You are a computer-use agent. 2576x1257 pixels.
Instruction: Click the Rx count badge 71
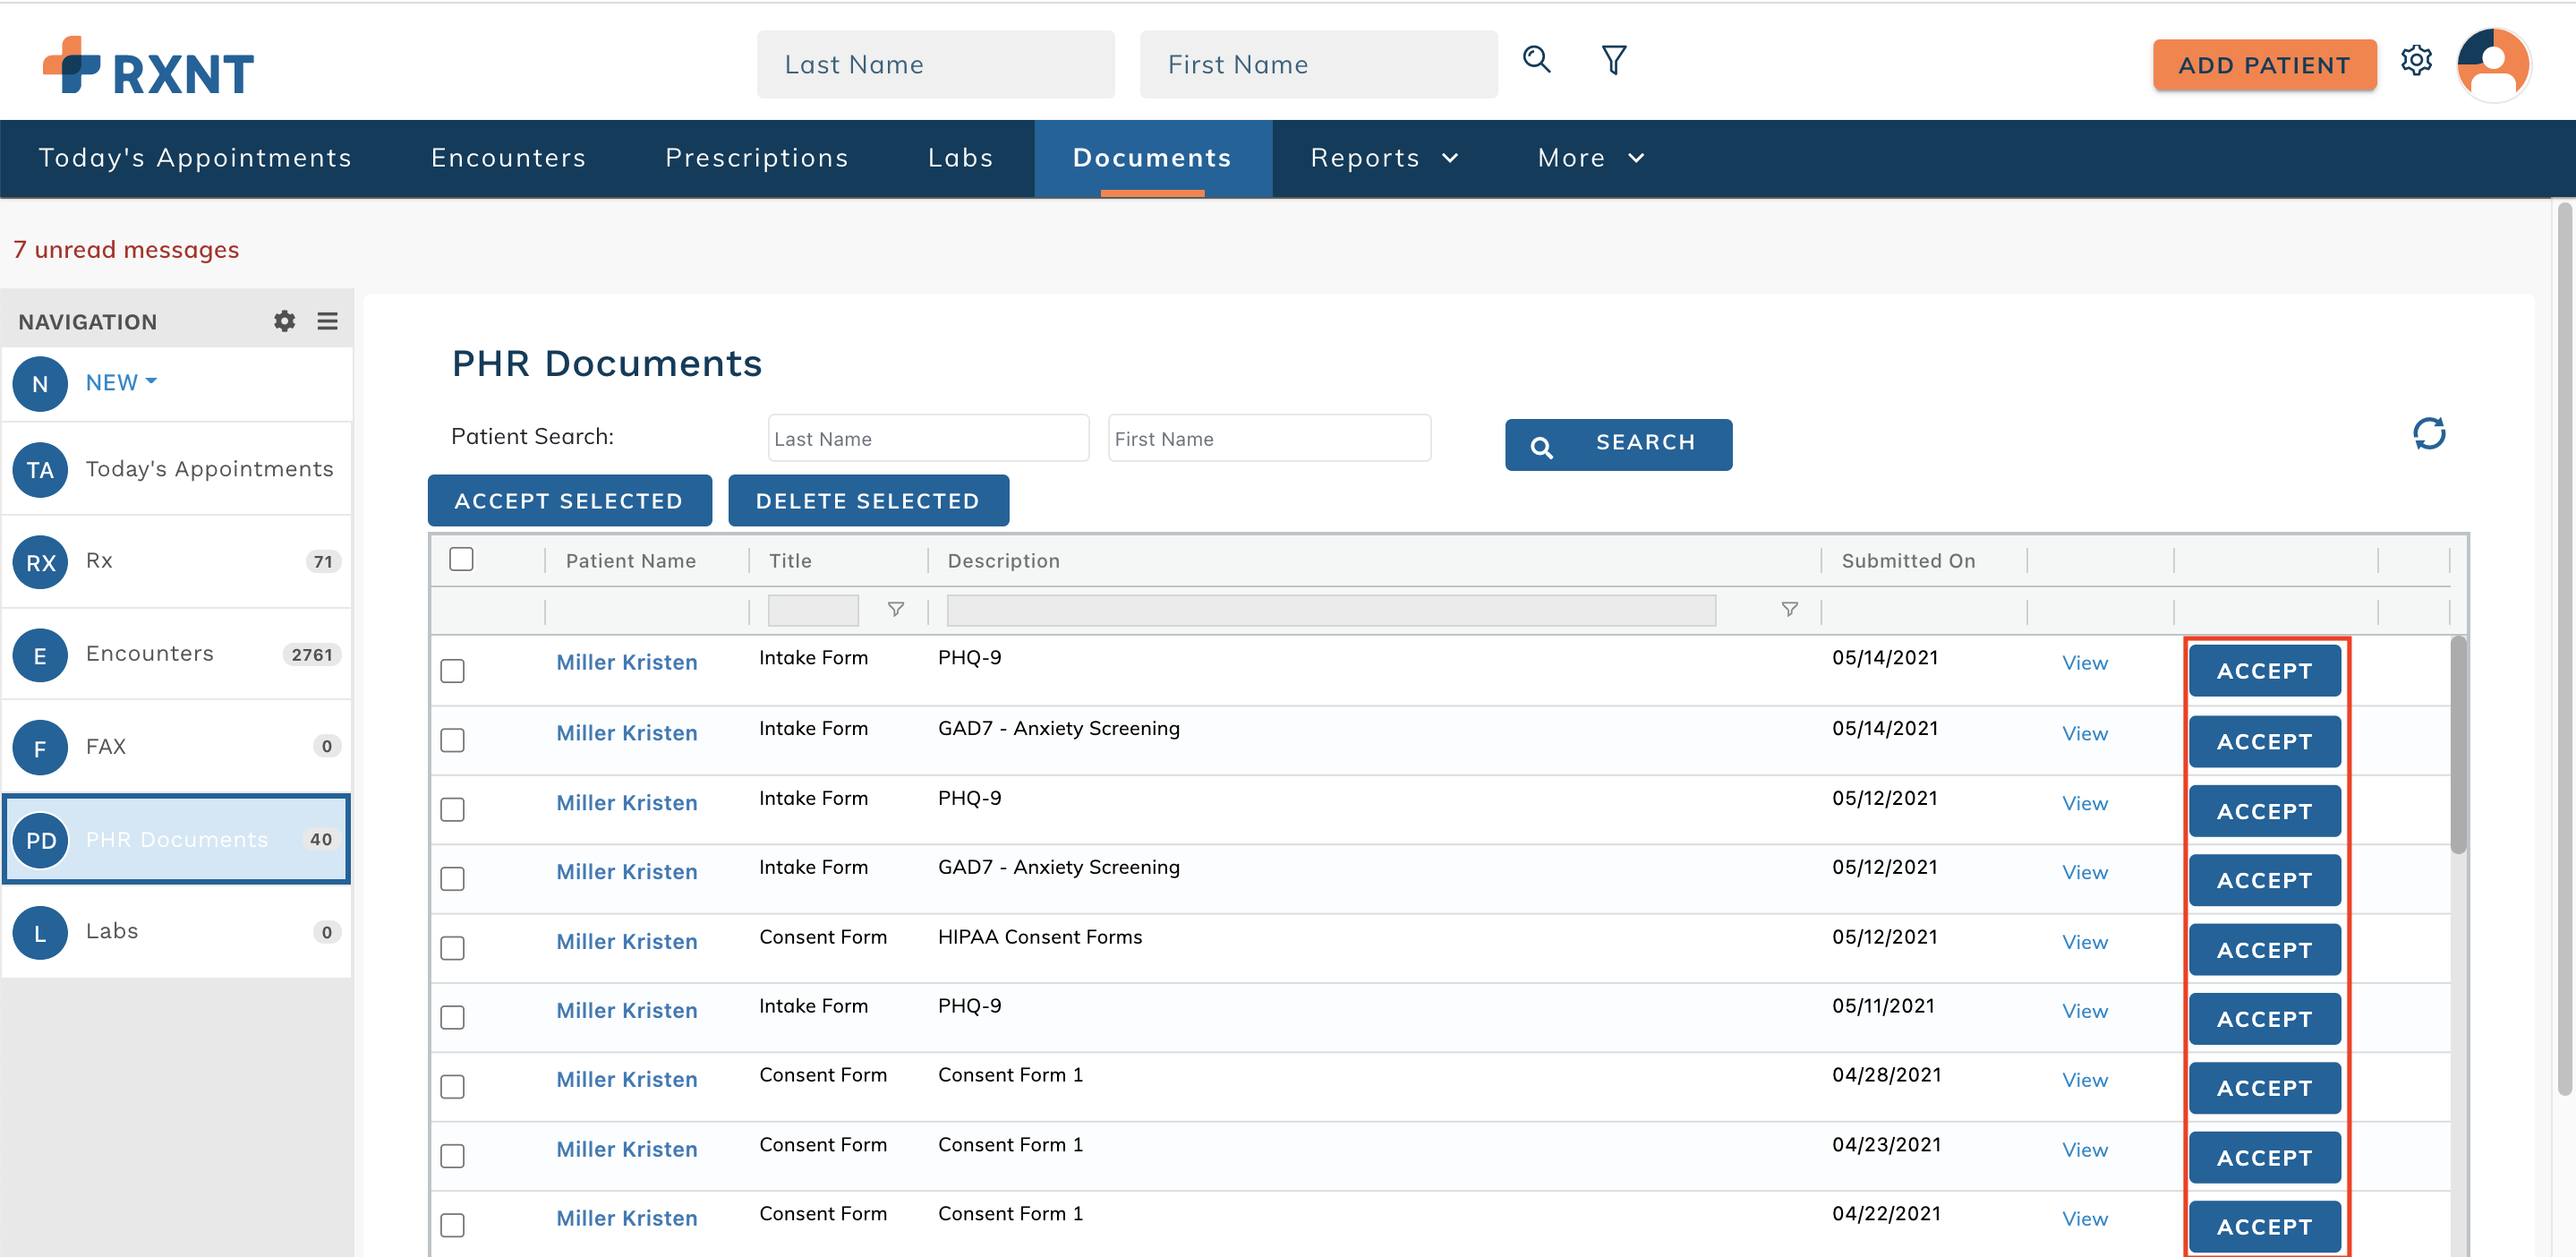(323, 562)
